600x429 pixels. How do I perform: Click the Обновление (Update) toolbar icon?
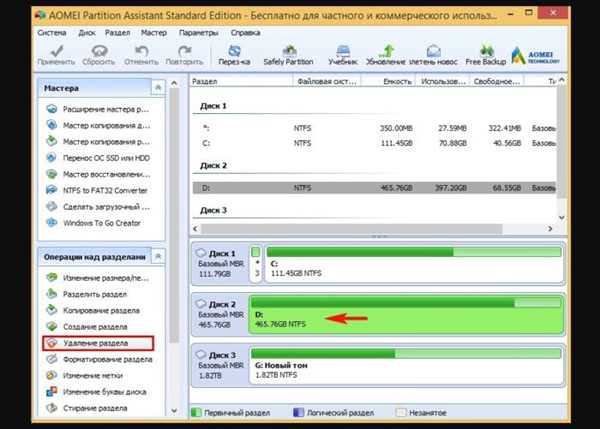386,51
